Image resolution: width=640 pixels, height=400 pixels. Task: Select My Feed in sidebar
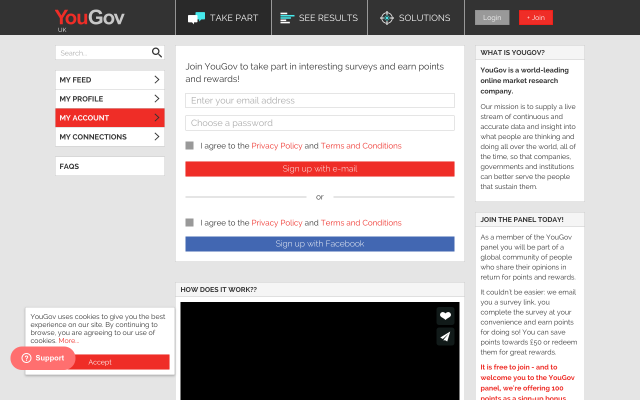coord(110,80)
